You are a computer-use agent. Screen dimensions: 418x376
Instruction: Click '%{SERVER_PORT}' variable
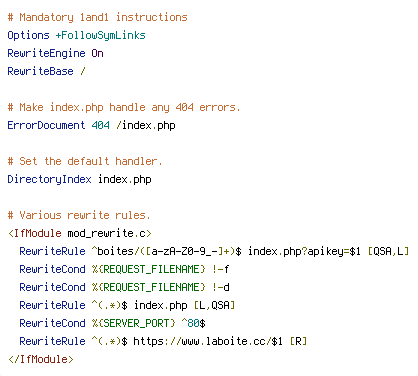click(x=133, y=323)
